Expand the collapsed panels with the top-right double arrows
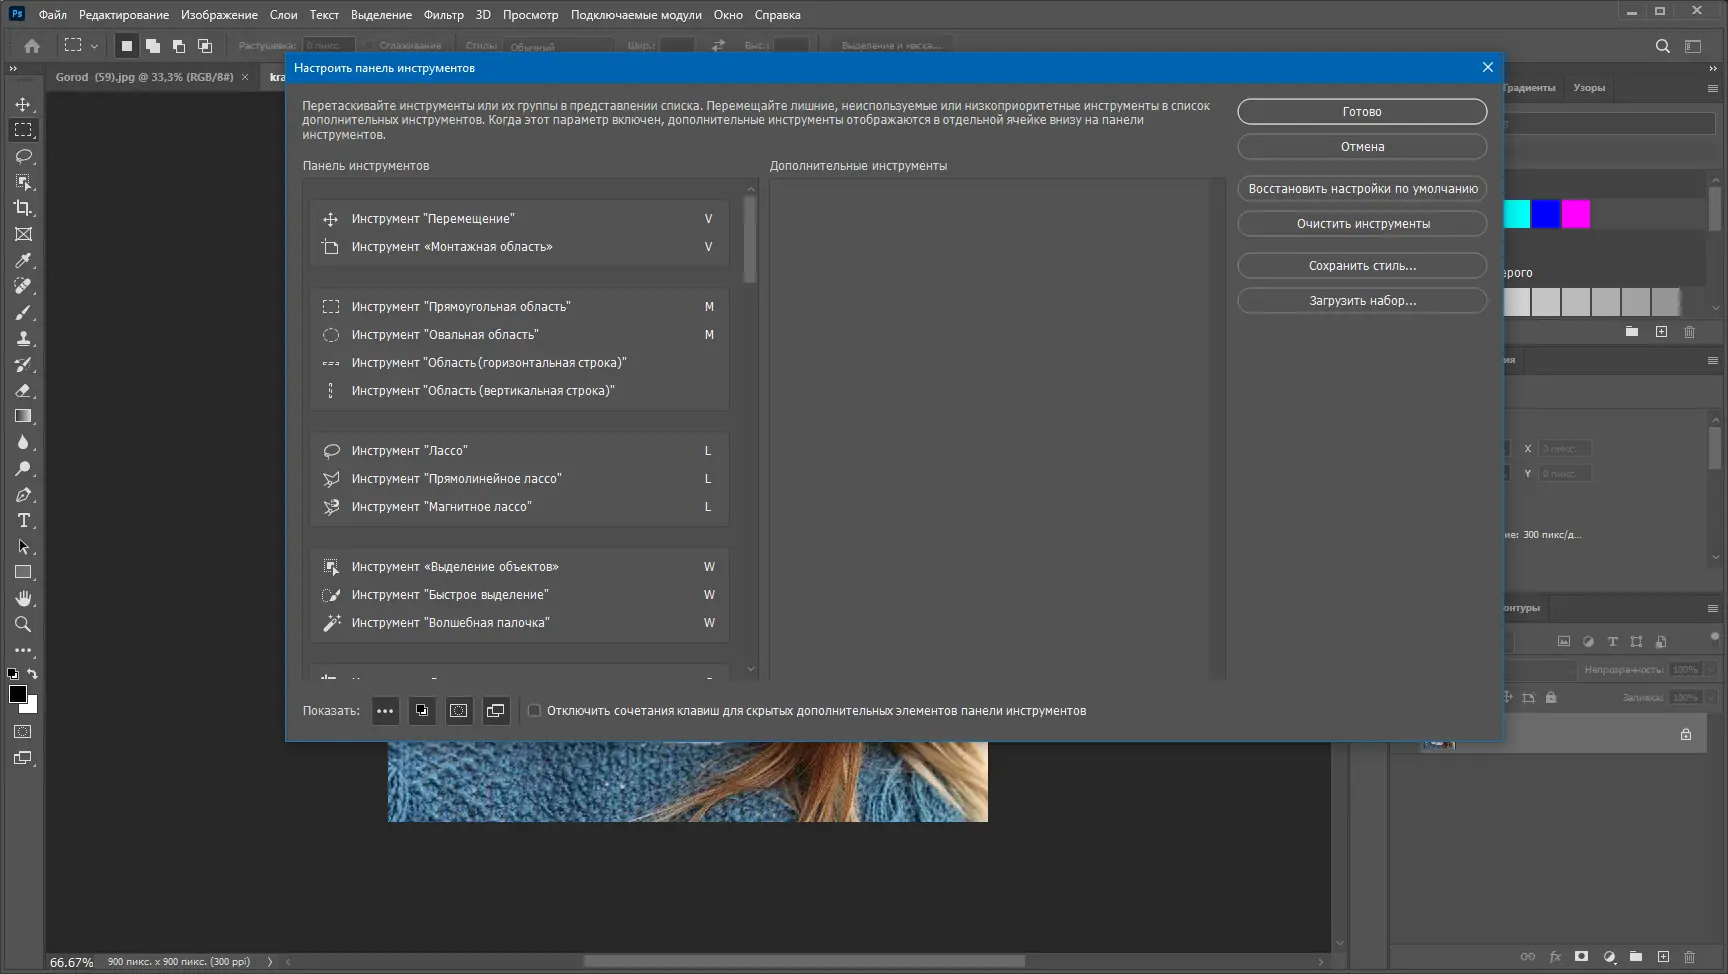 pyautogui.click(x=1712, y=68)
